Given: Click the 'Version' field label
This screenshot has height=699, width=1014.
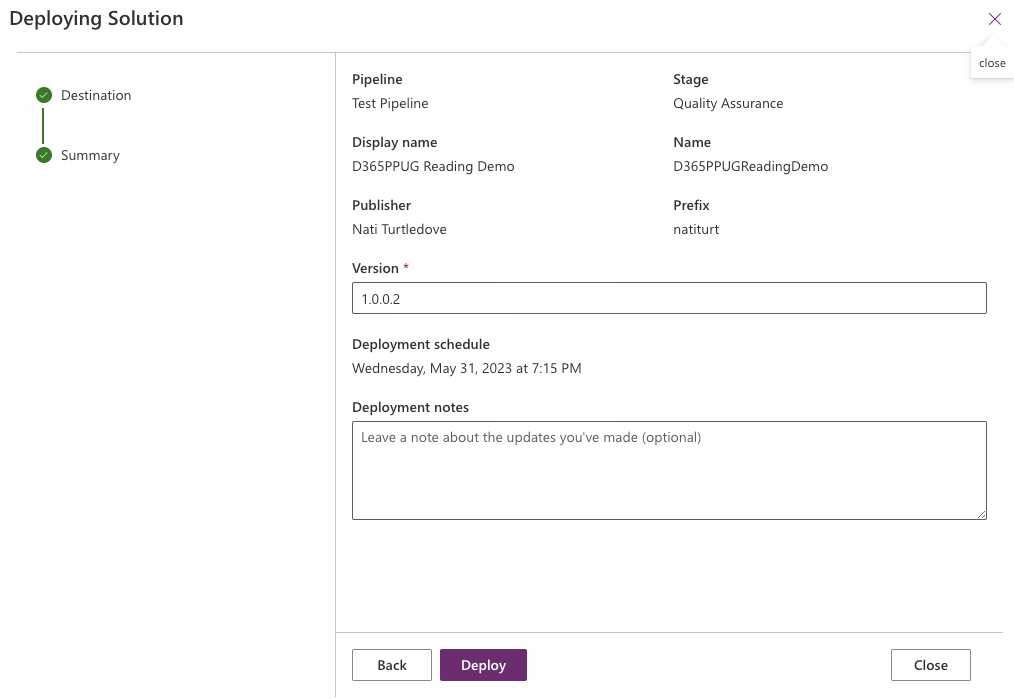Looking at the screenshot, I should click(375, 268).
